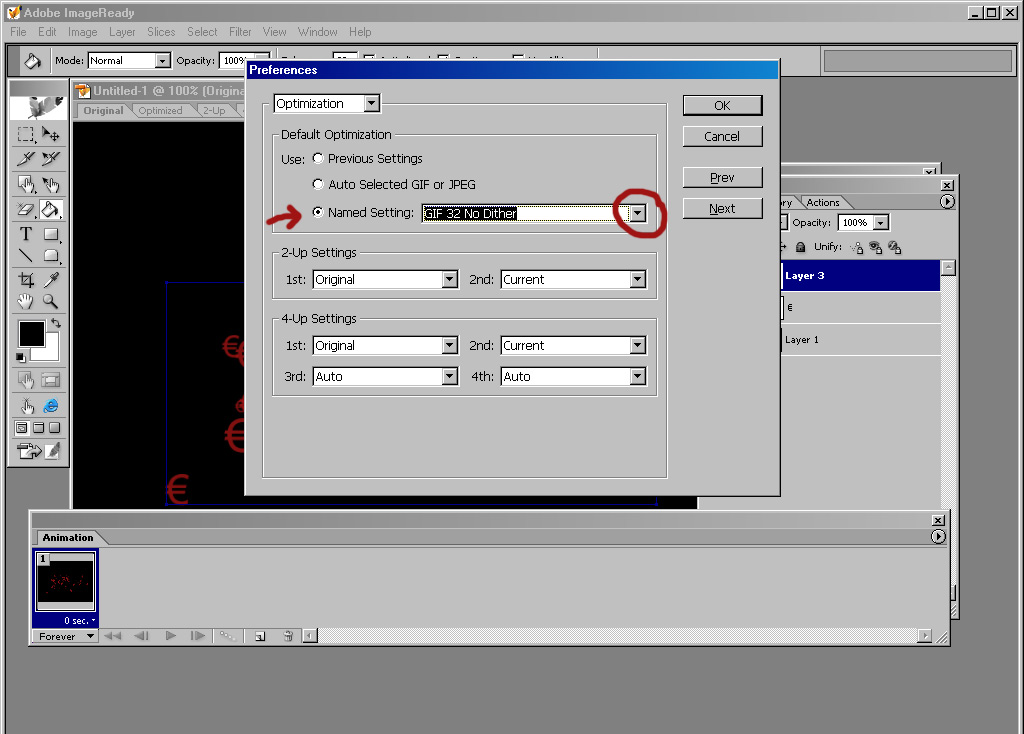Click the black foreground color swatch
This screenshot has height=734, width=1024.
(x=31, y=333)
